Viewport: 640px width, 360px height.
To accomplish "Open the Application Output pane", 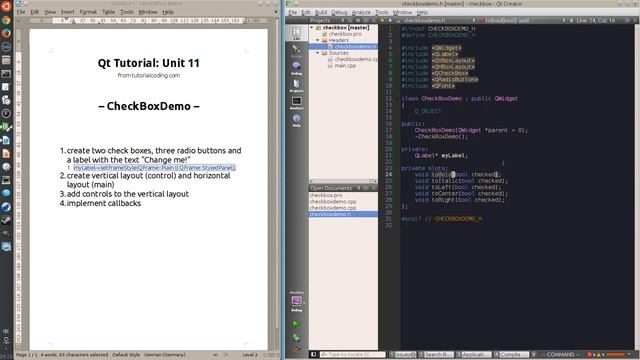I will pyautogui.click(x=473, y=354).
